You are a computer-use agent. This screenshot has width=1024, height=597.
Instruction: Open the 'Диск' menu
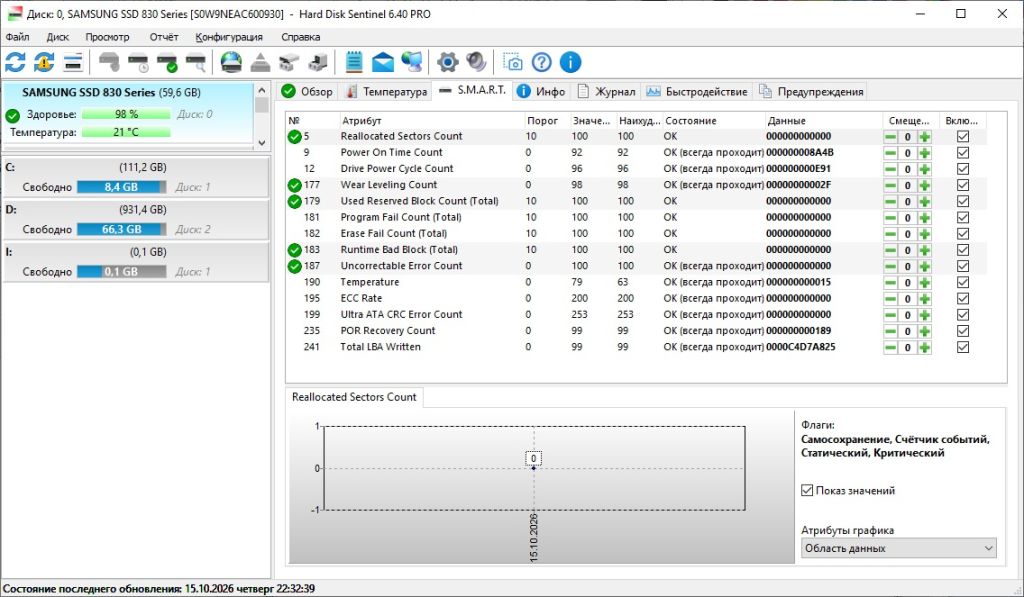(57, 37)
